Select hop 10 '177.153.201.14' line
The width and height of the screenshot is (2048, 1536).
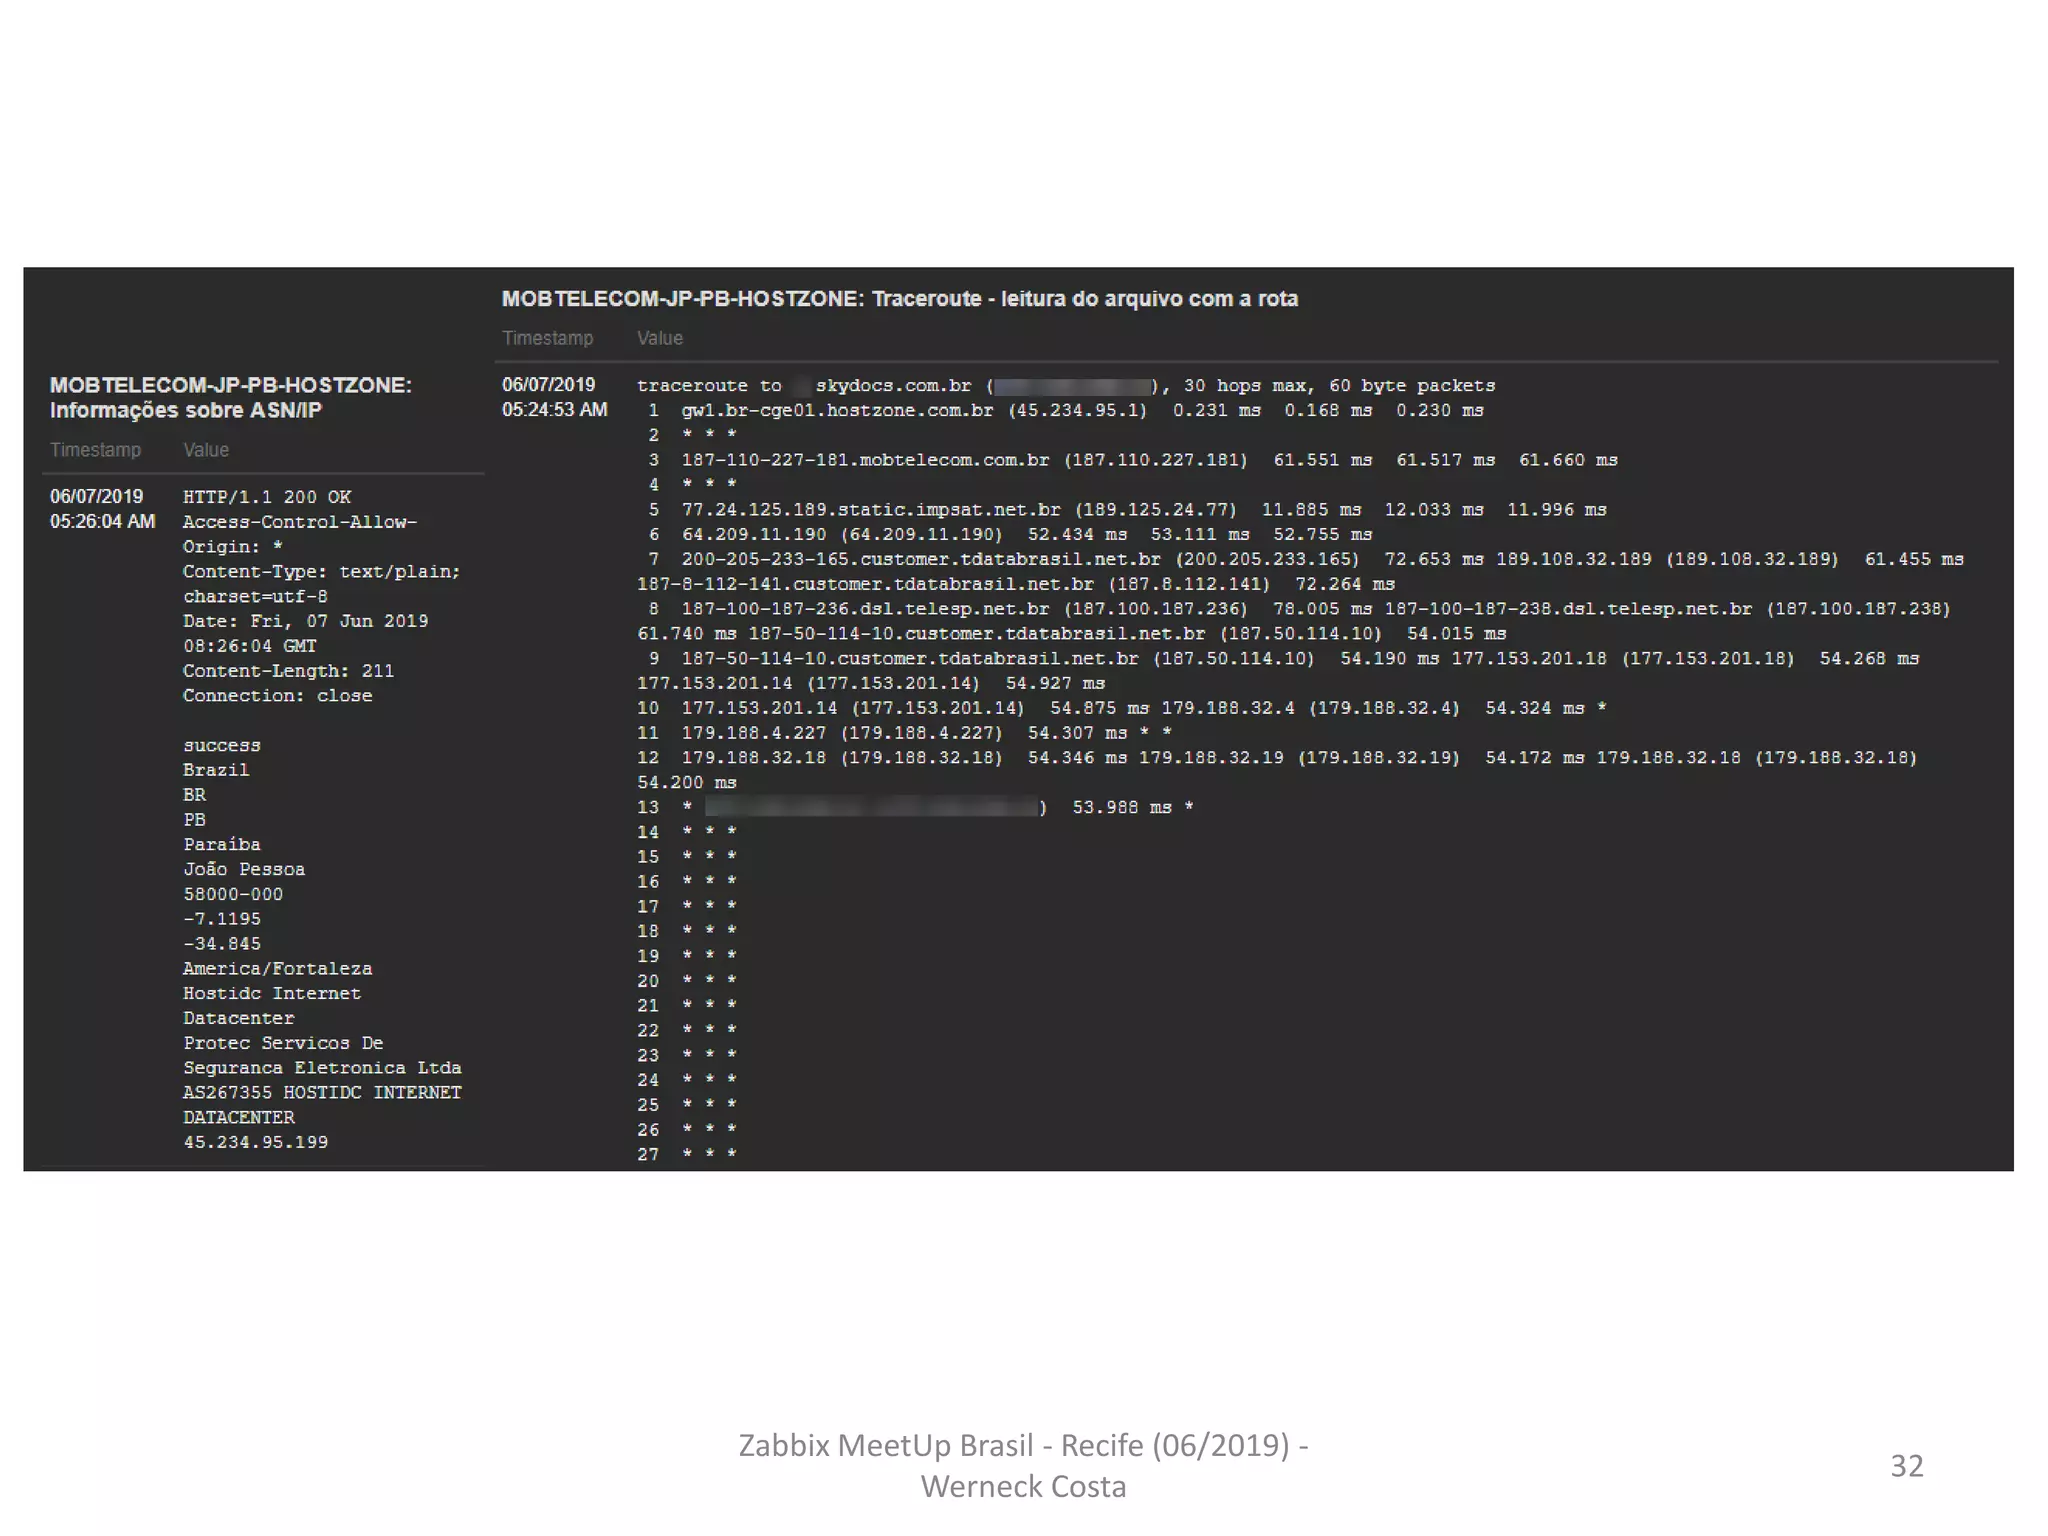coord(1121,708)
